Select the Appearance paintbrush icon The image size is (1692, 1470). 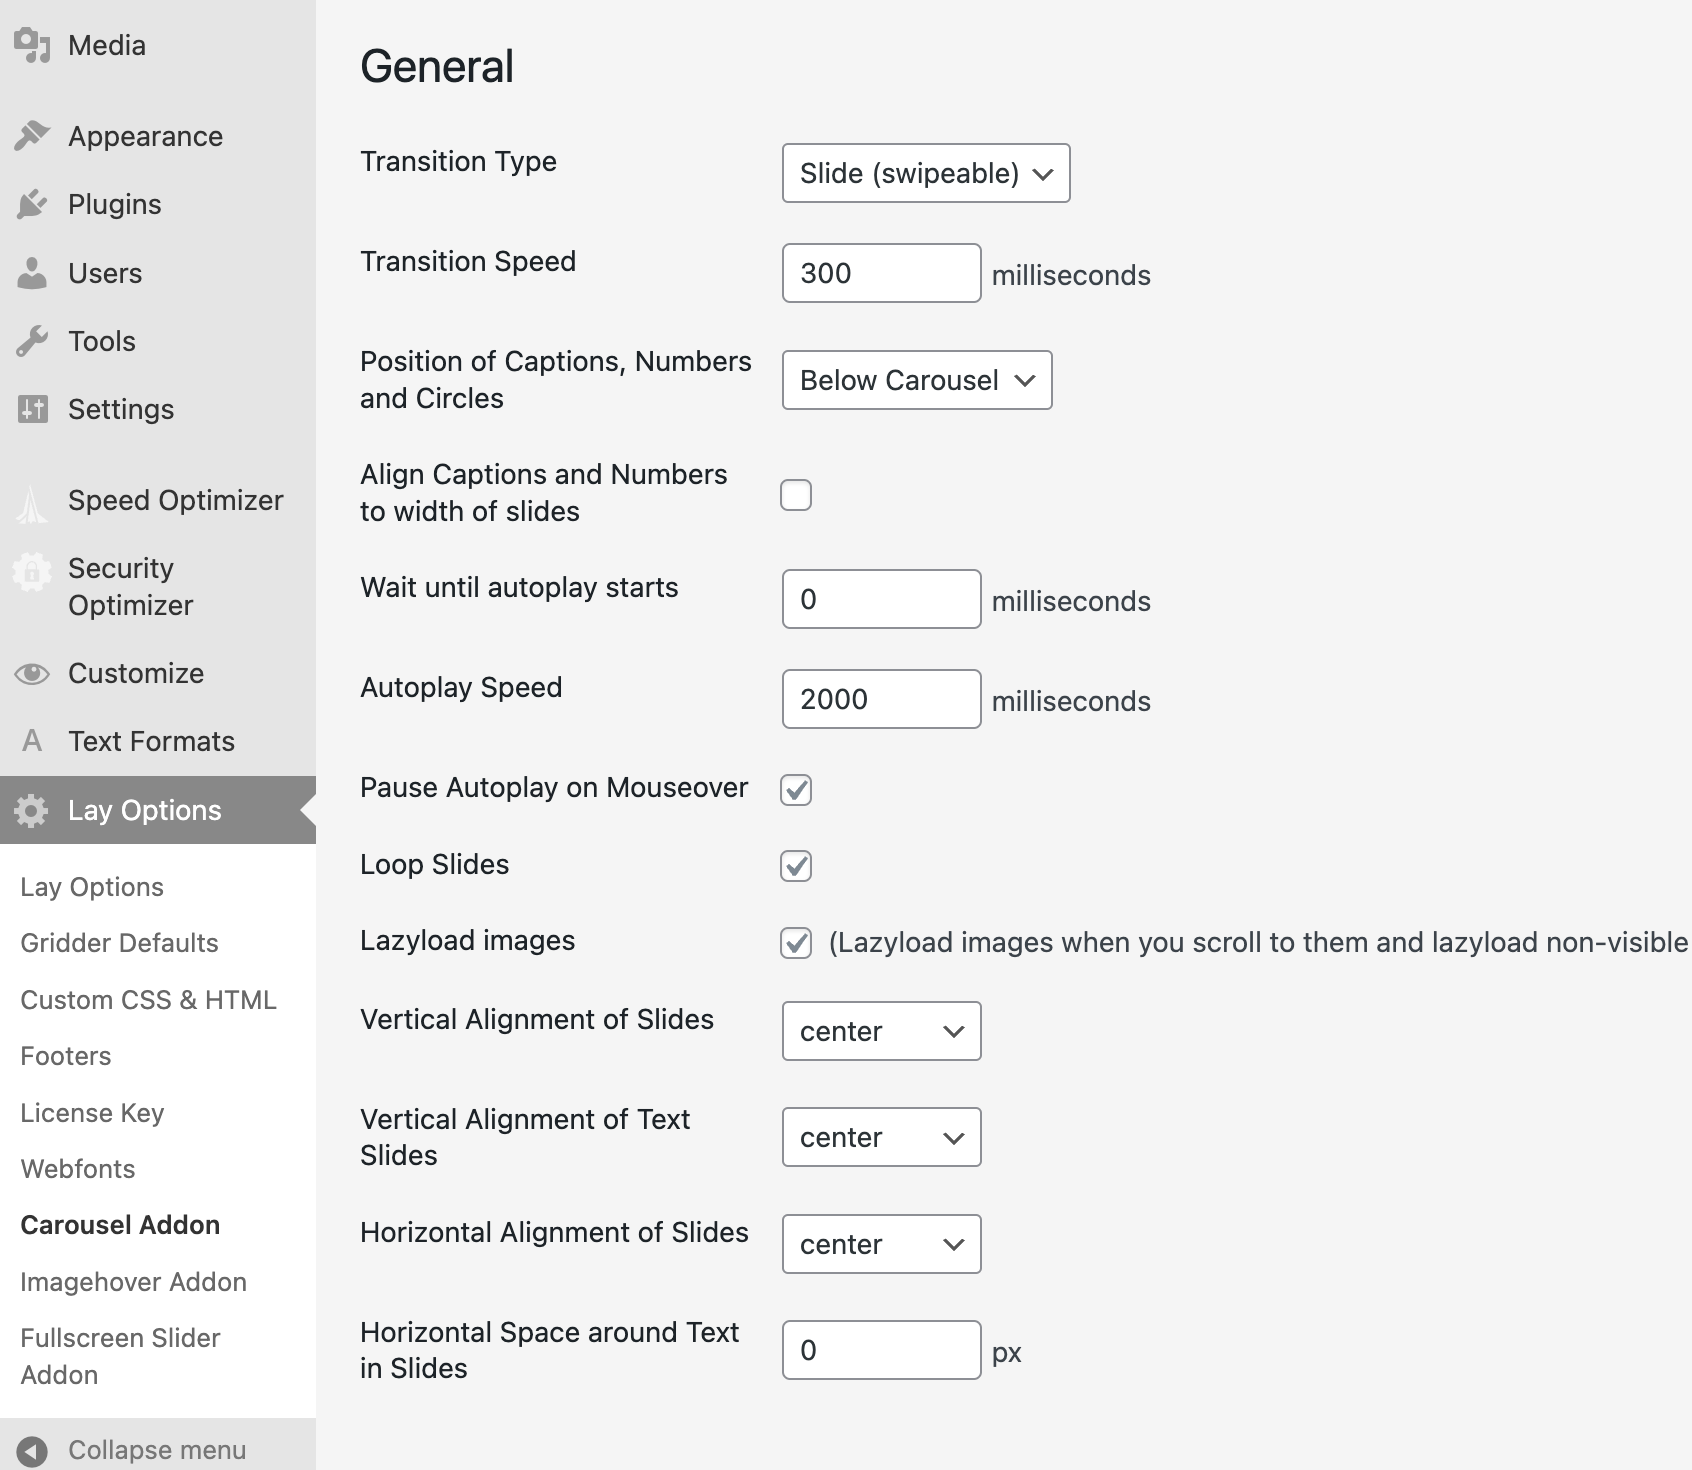pyautogui.click(x=32, y=135)
